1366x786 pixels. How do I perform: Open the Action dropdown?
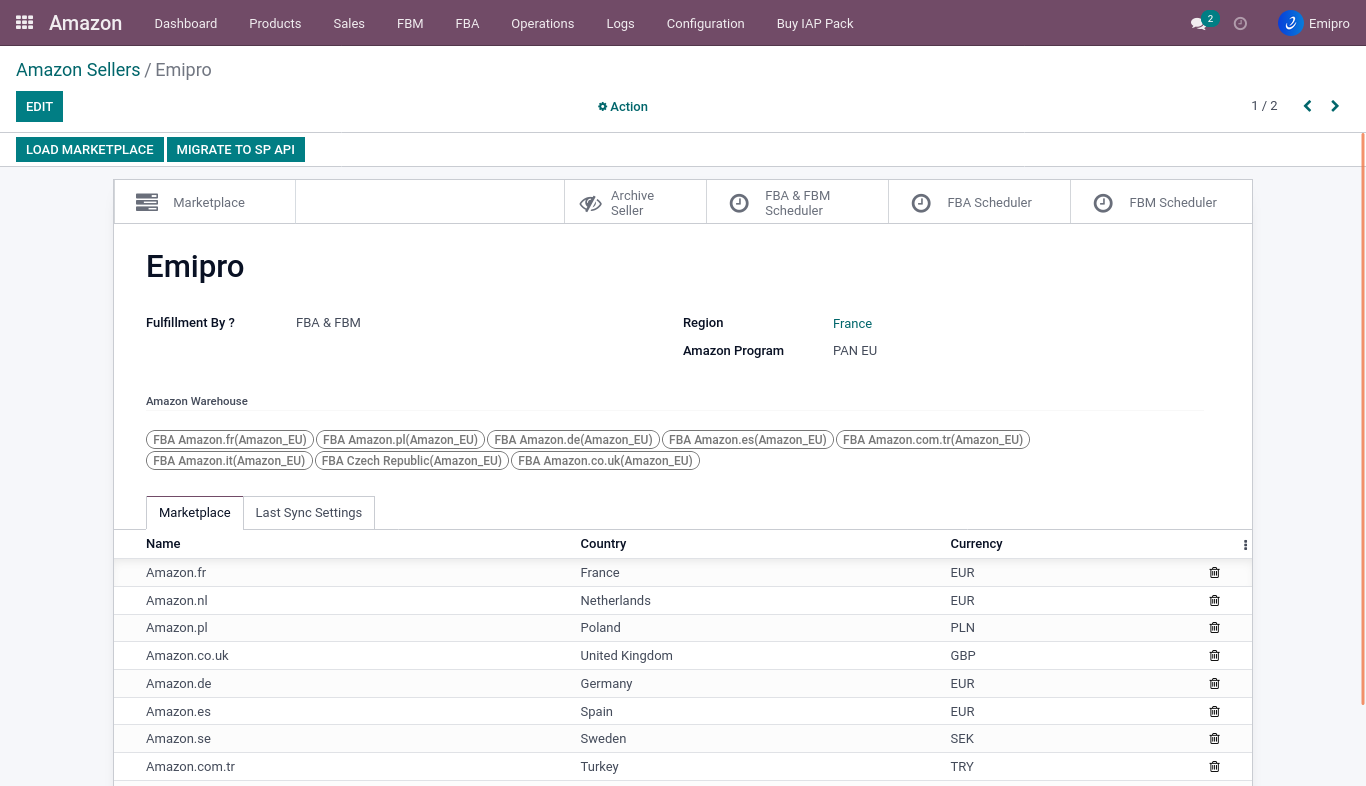point(623,107)
